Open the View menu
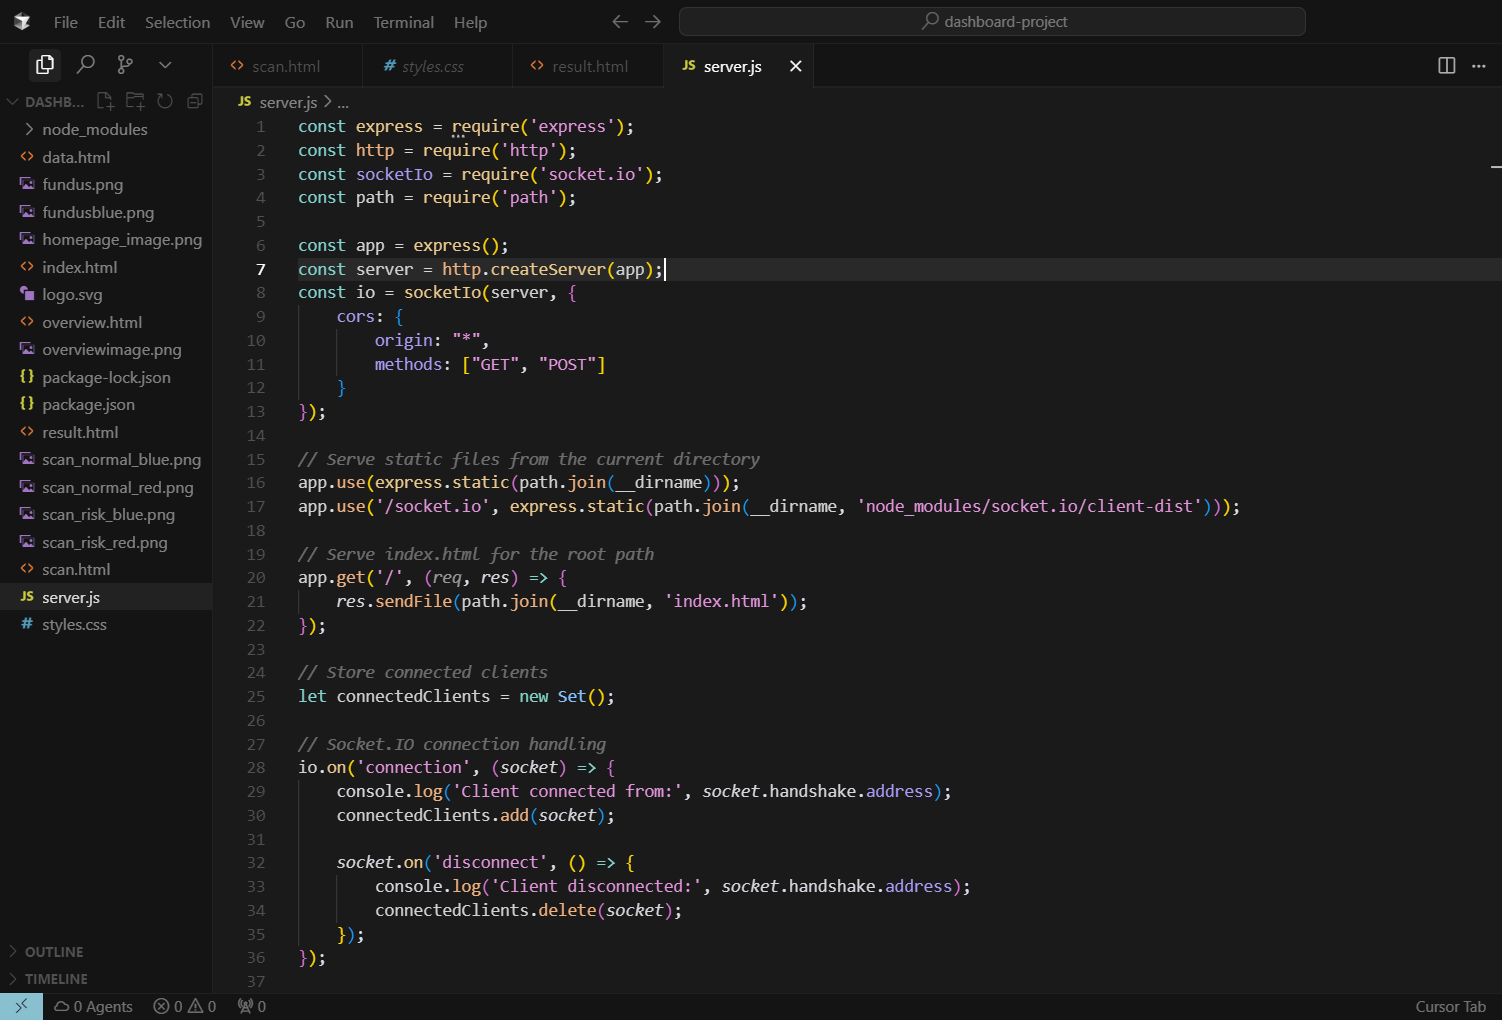 (247, 22)
